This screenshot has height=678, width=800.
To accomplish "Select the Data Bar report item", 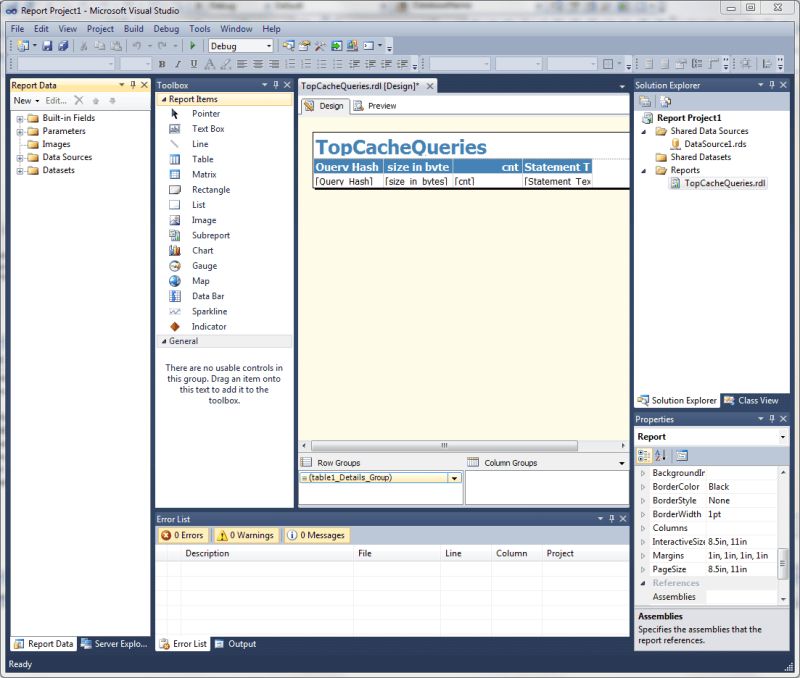I will 206,296.
